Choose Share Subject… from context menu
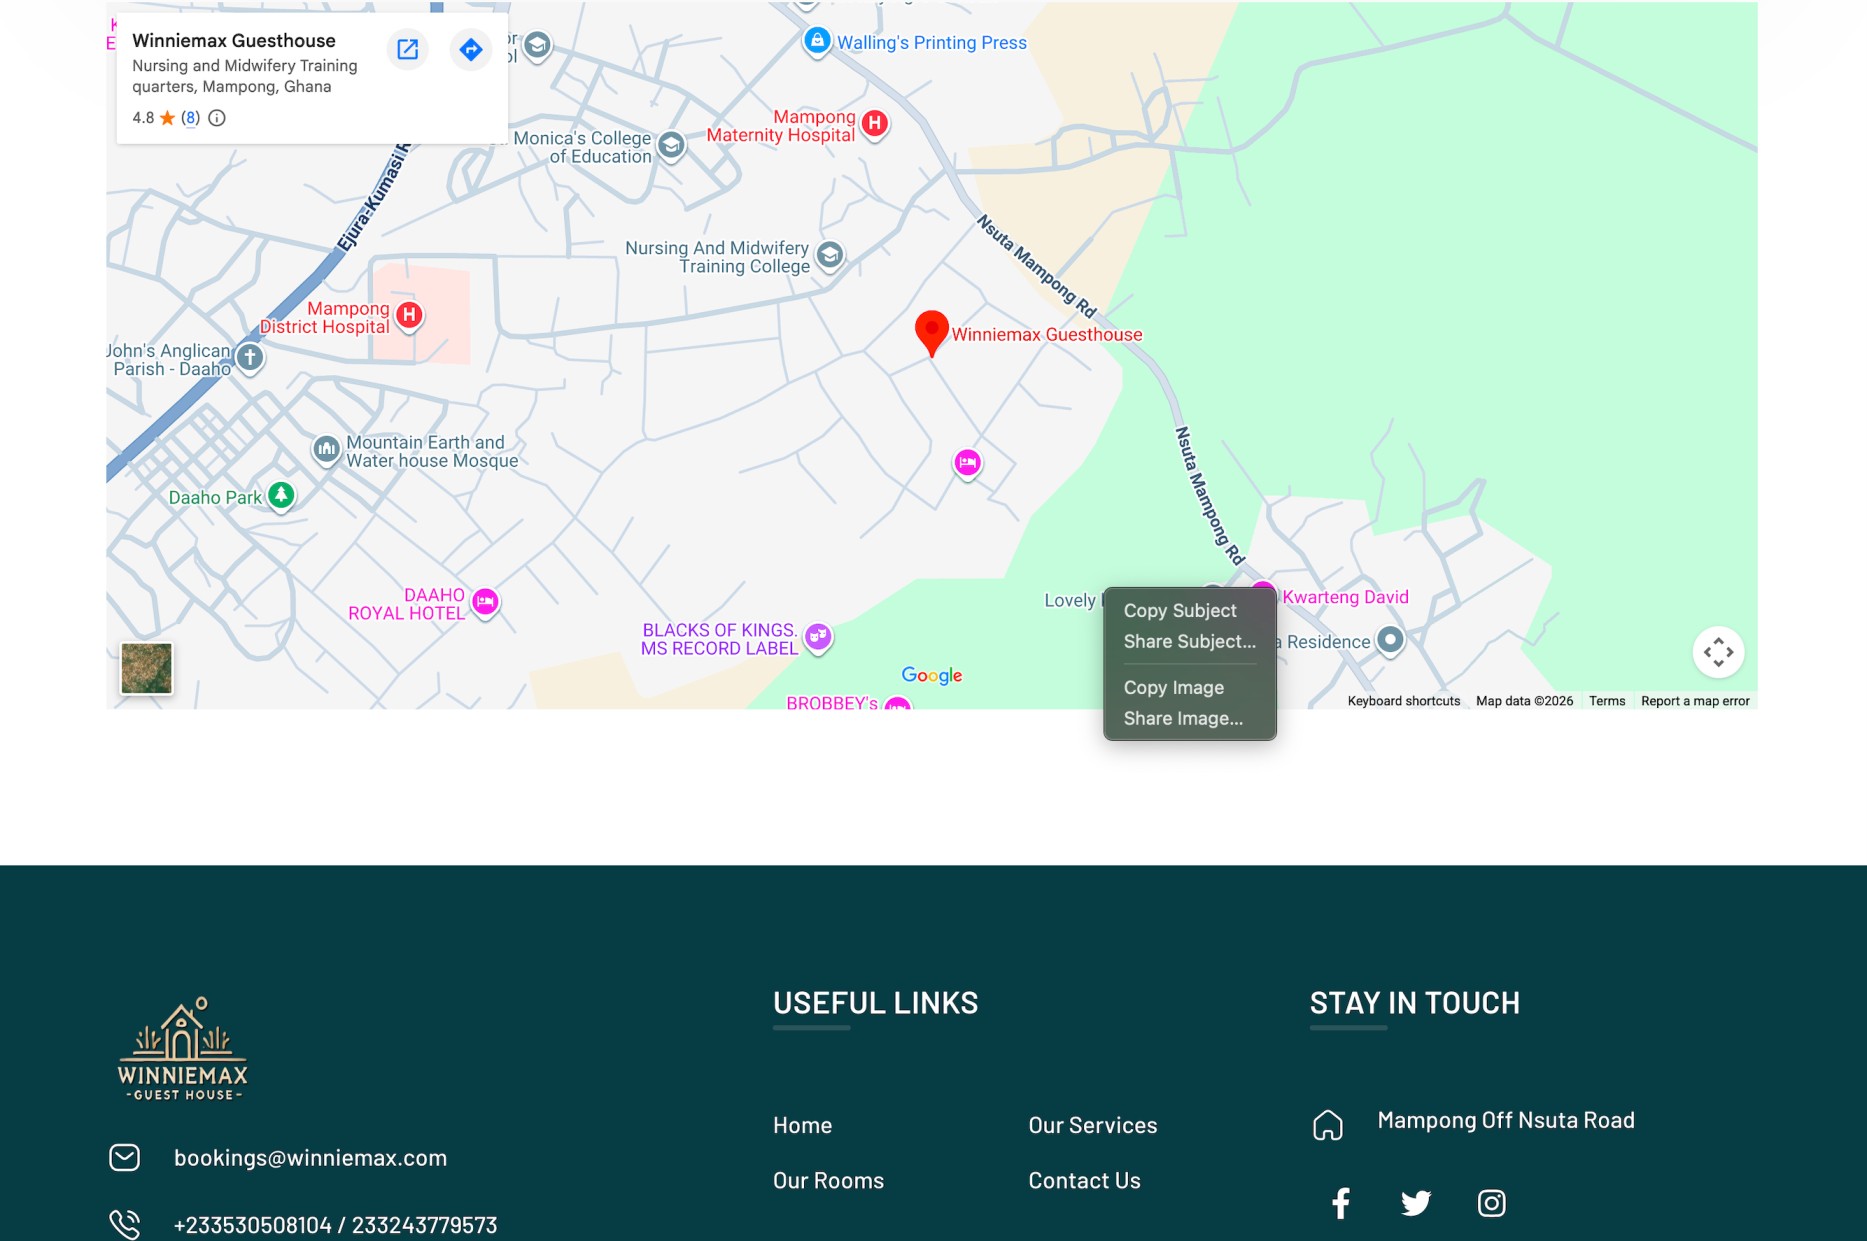 tap(1189, 641)
